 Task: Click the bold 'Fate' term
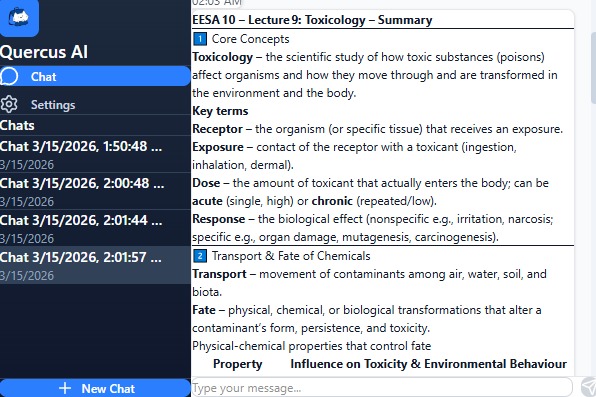click(204, 310)
